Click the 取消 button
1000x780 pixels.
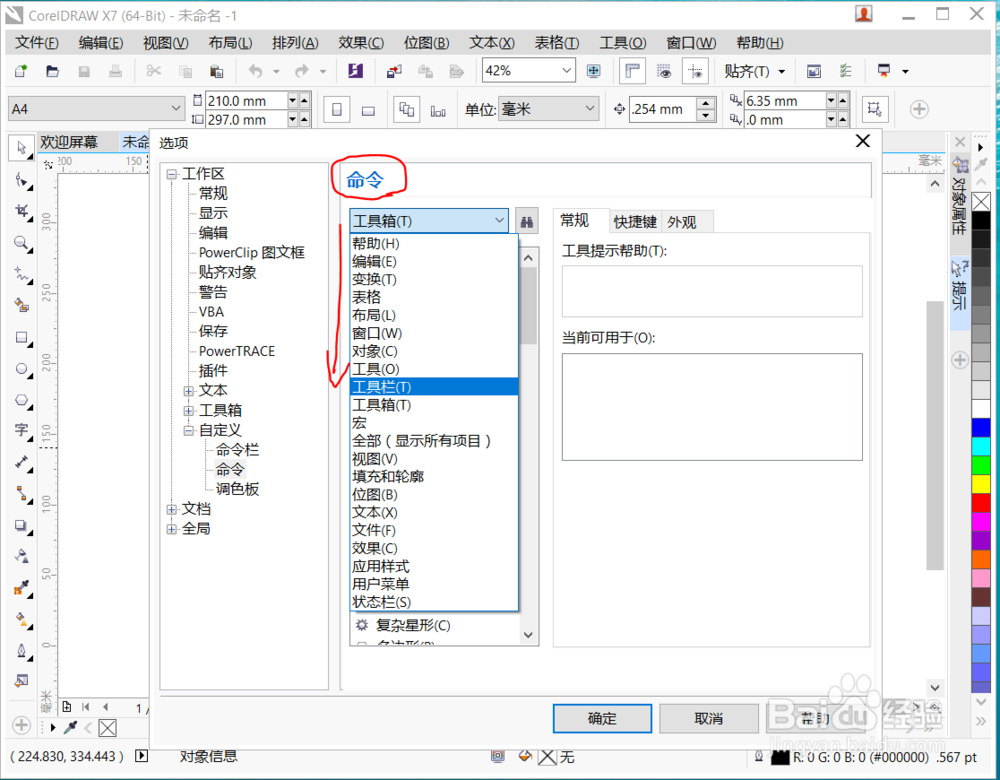click(709, 719)
